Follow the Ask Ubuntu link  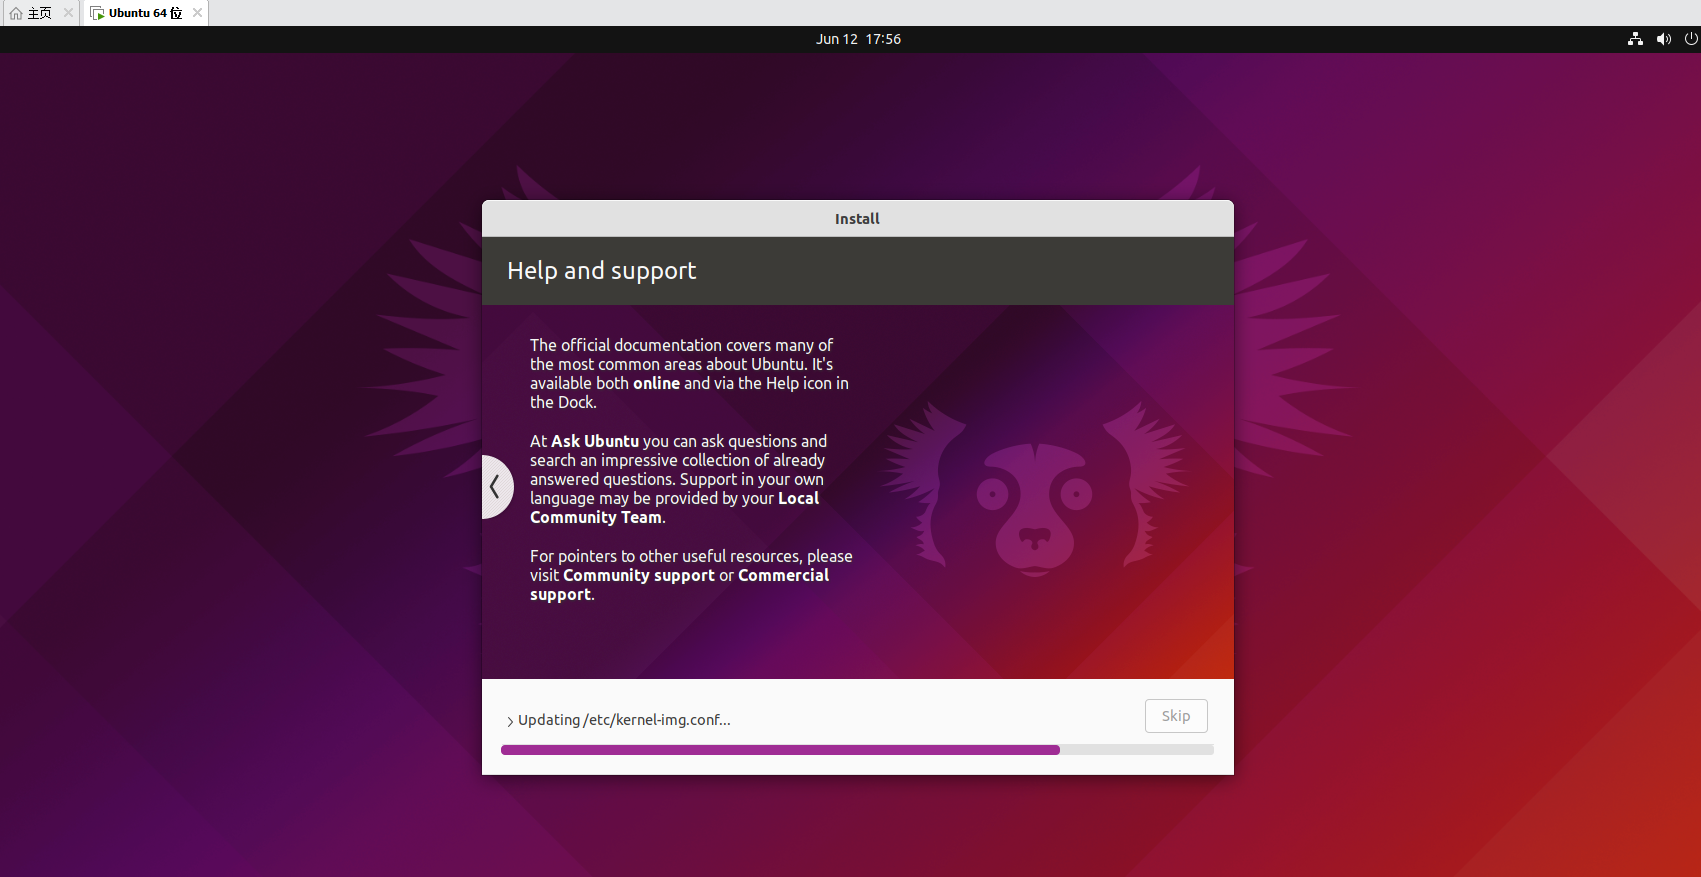595,441
